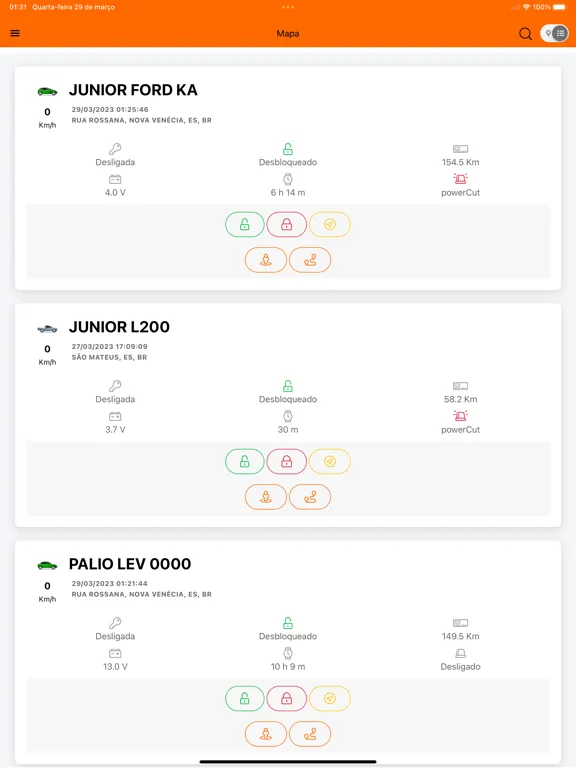Tap orange street-view pin button for JUNIOR FORD KA
The image size is (576, 768).
click(x=265, y=260)
